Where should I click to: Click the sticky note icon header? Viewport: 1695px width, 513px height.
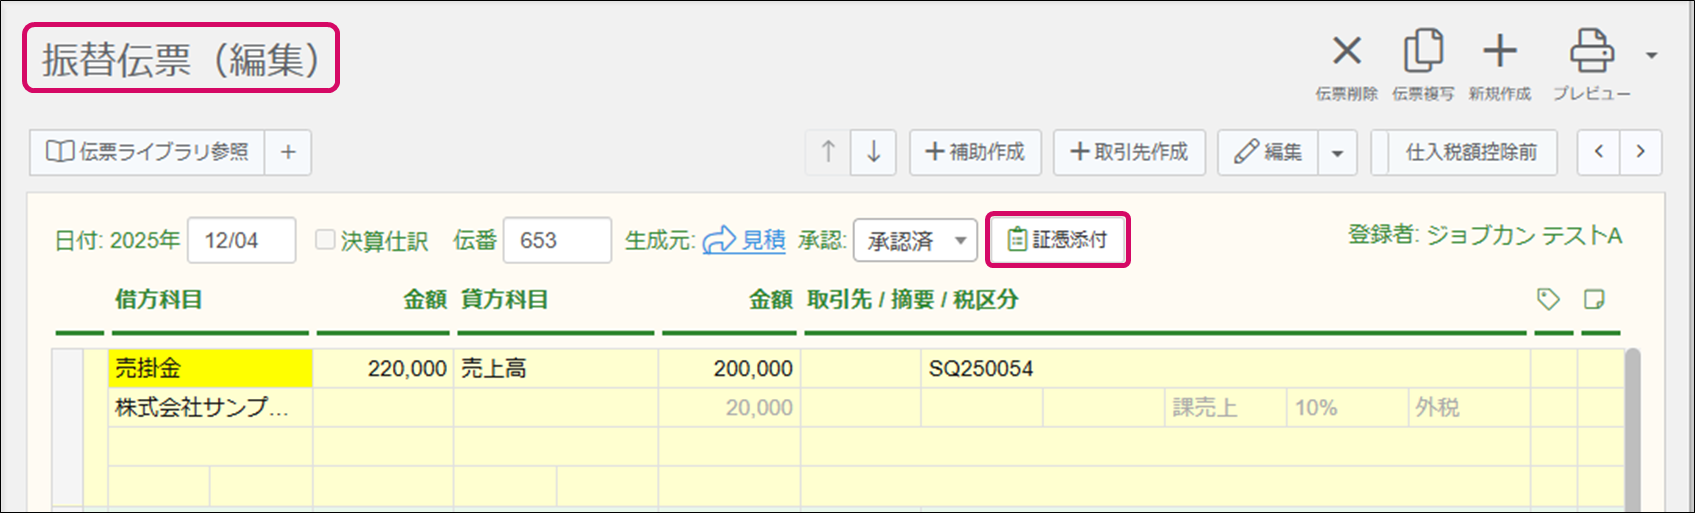(1594, 299)
